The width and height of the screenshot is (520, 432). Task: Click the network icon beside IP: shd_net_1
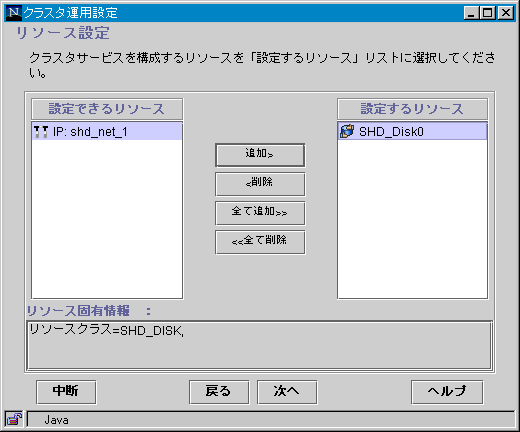[x=41, y=132]
